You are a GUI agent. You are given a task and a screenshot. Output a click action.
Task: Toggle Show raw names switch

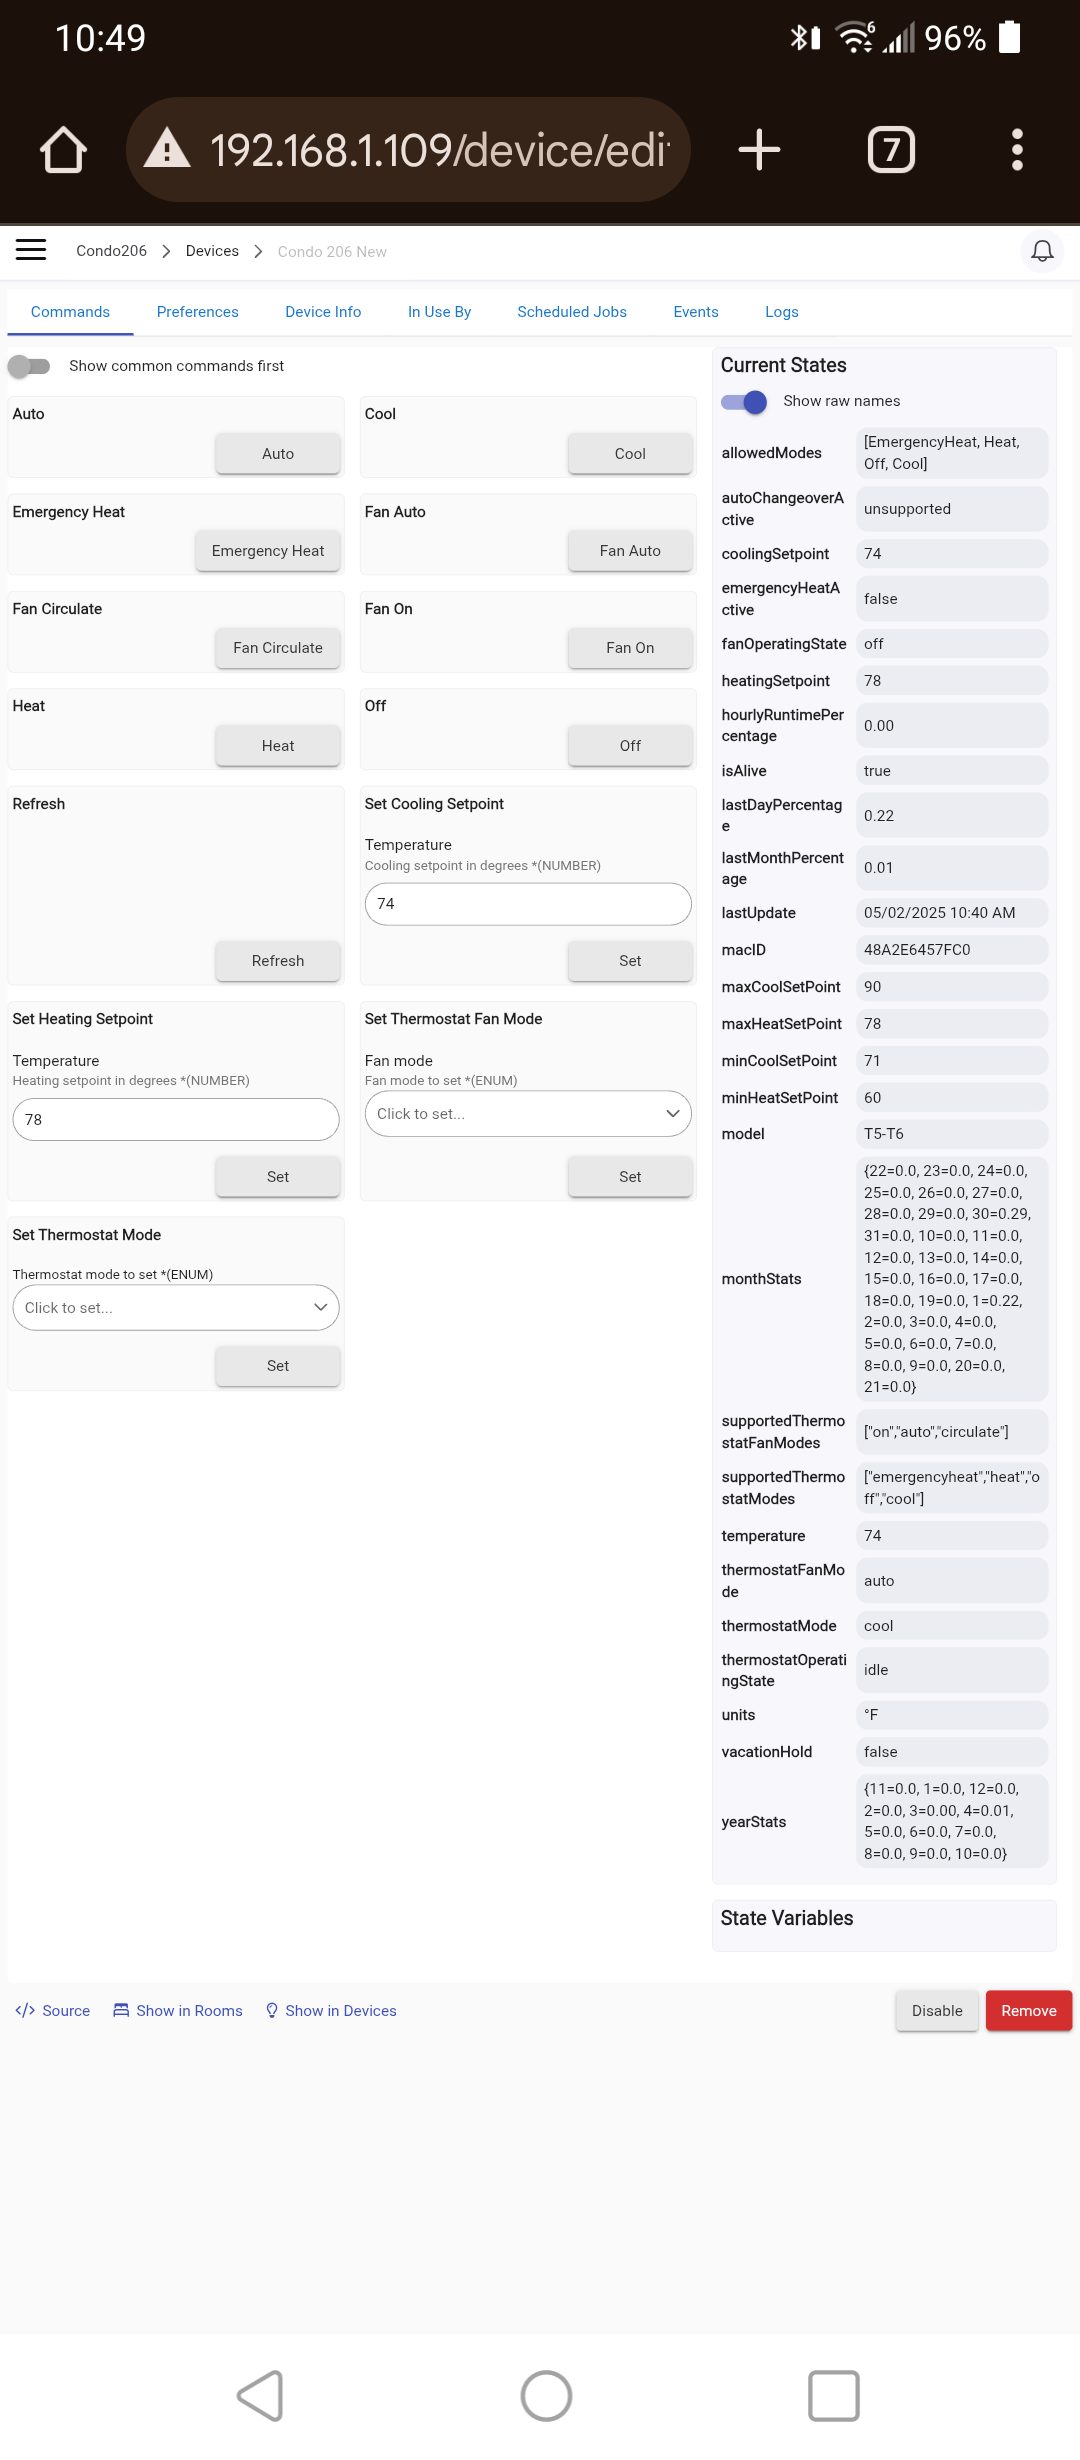[x=744, y=401]
